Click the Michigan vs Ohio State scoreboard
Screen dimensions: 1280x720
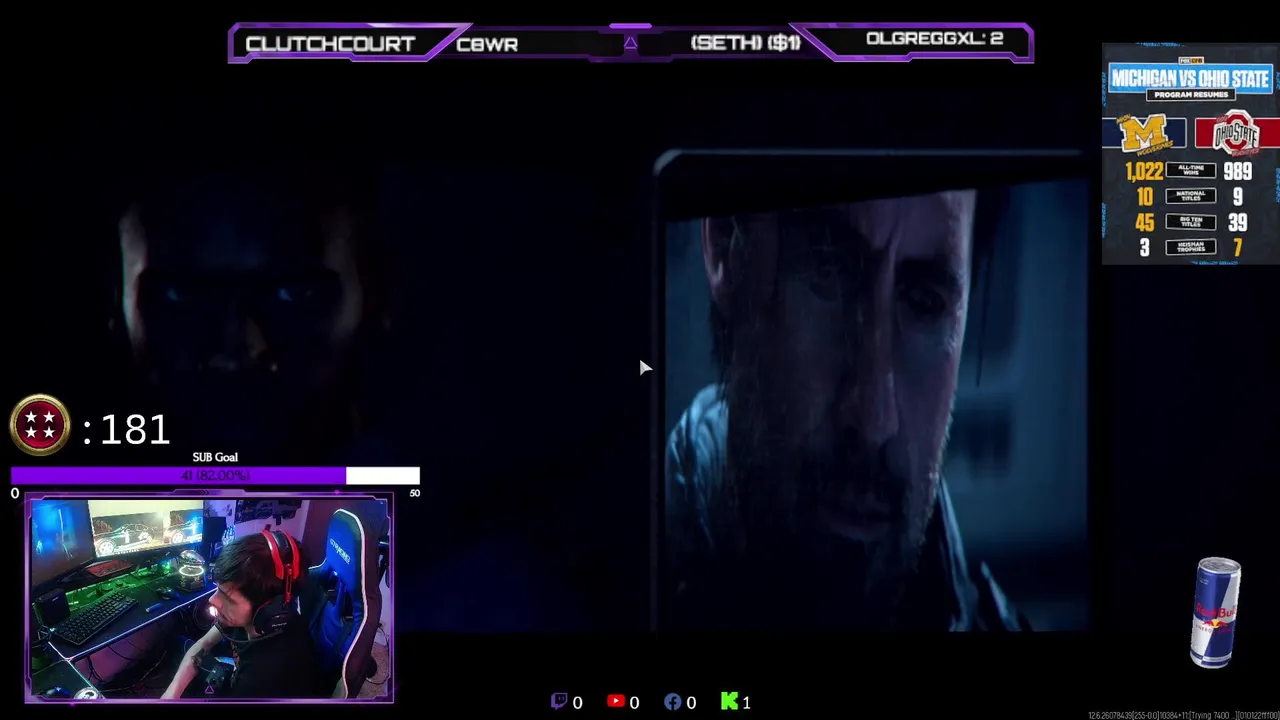pos(1190,154)
